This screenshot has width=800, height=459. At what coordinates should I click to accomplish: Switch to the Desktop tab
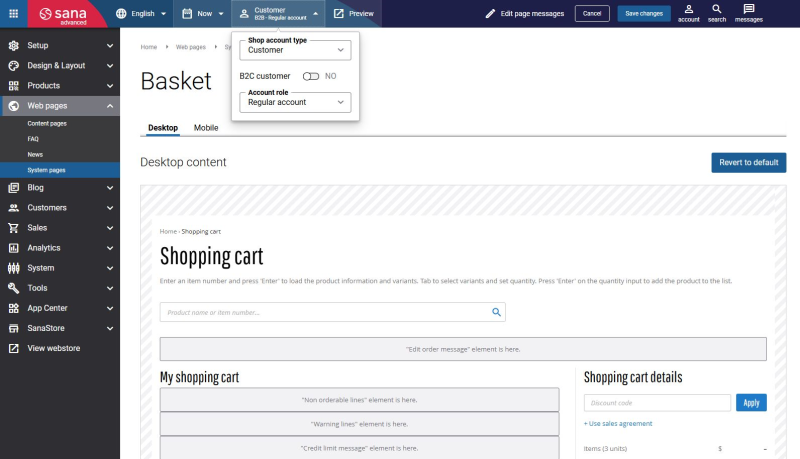click(163, 128)
